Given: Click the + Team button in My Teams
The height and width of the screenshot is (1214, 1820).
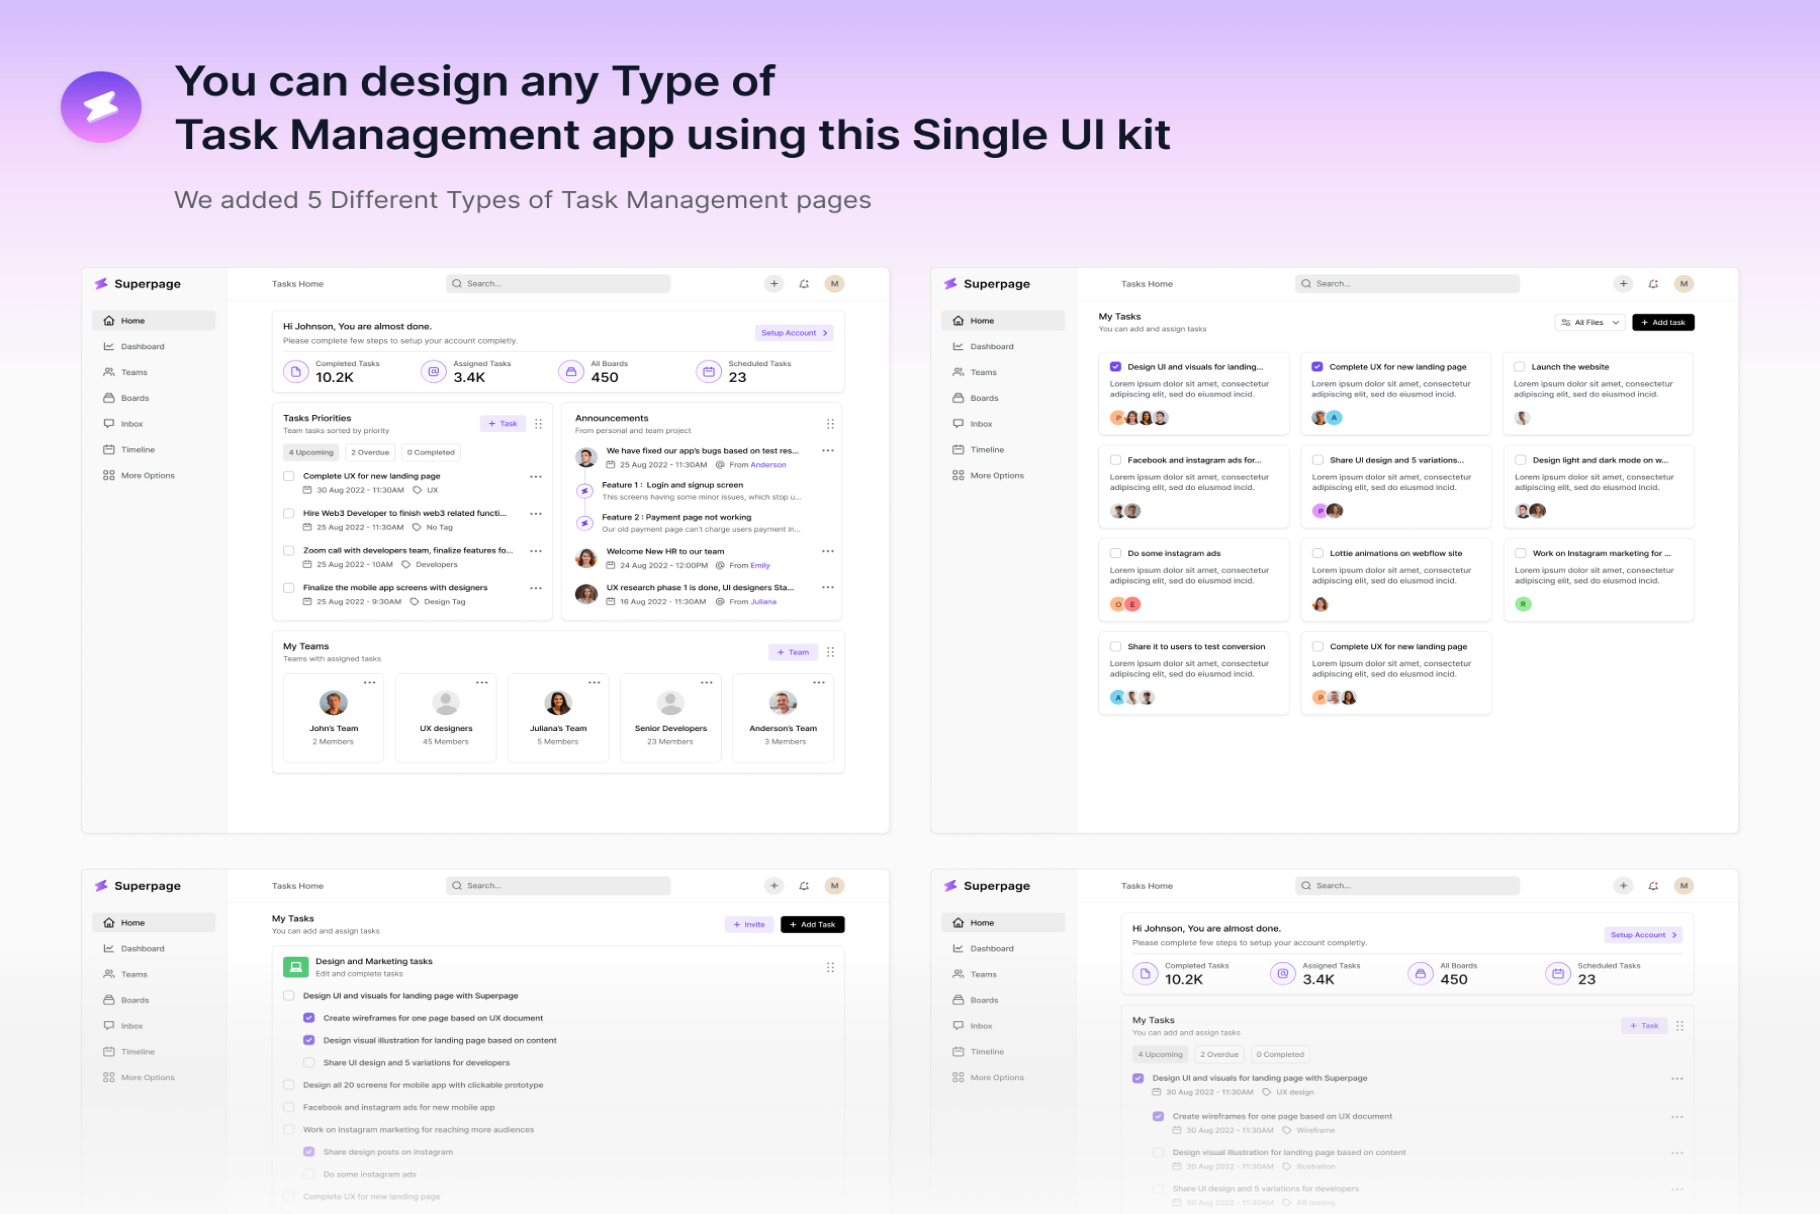Looking at the screenshot, I should coord(793,652).
